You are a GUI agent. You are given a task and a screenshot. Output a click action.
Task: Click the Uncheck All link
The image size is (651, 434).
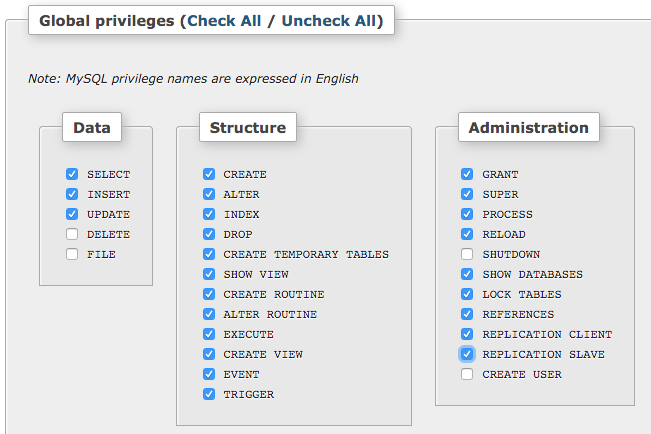click(329, 20)
